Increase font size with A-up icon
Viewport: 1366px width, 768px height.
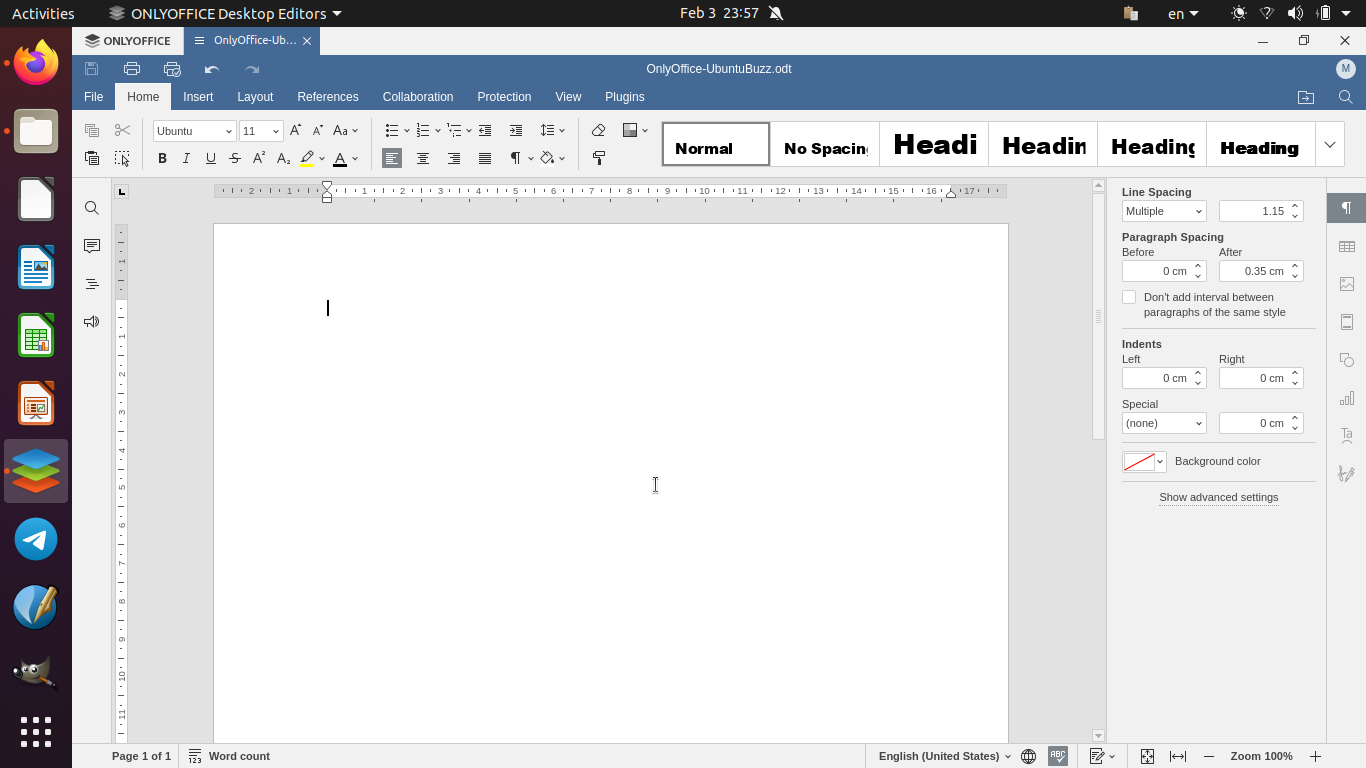coord(295,130)
